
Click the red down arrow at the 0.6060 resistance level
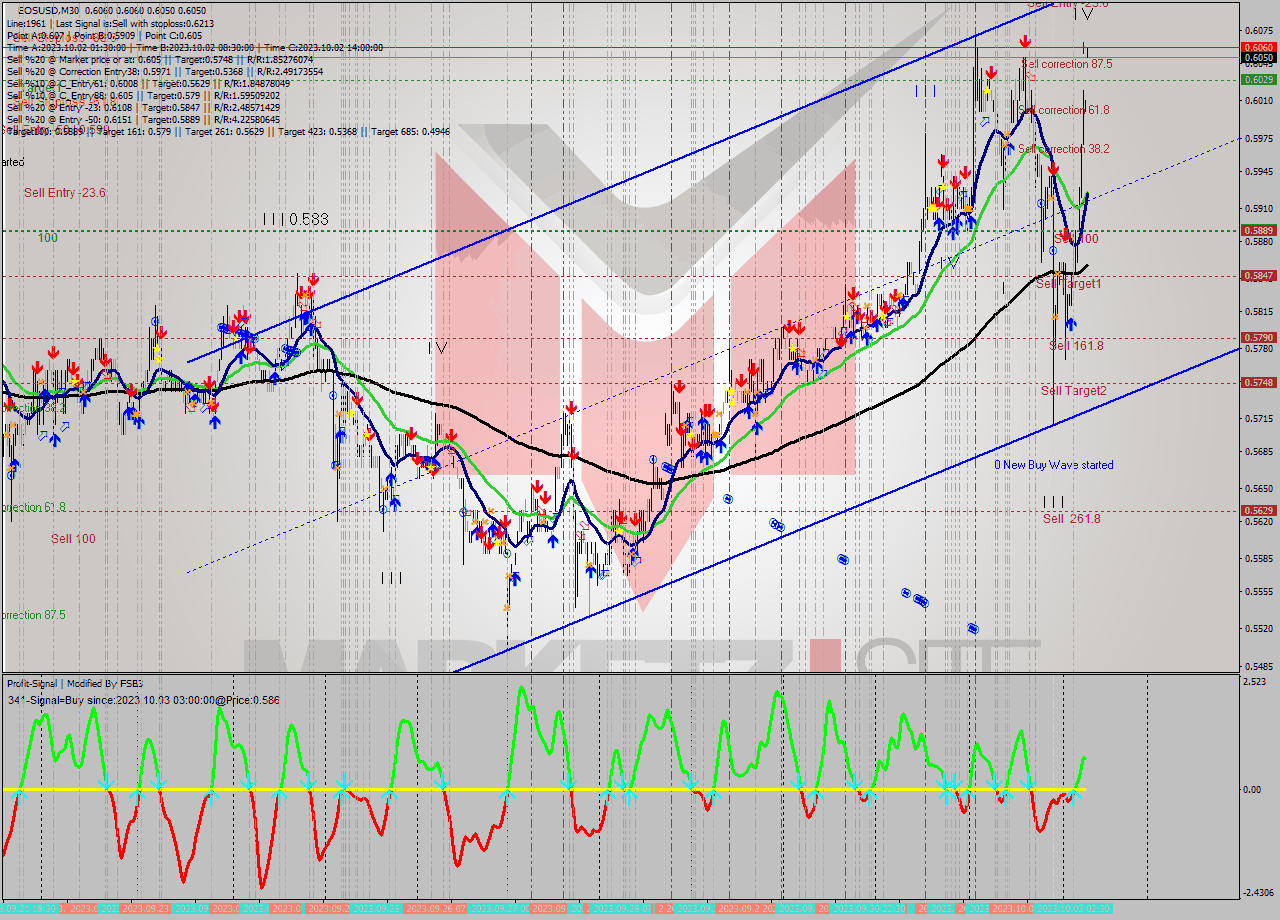pos(1025,41)
